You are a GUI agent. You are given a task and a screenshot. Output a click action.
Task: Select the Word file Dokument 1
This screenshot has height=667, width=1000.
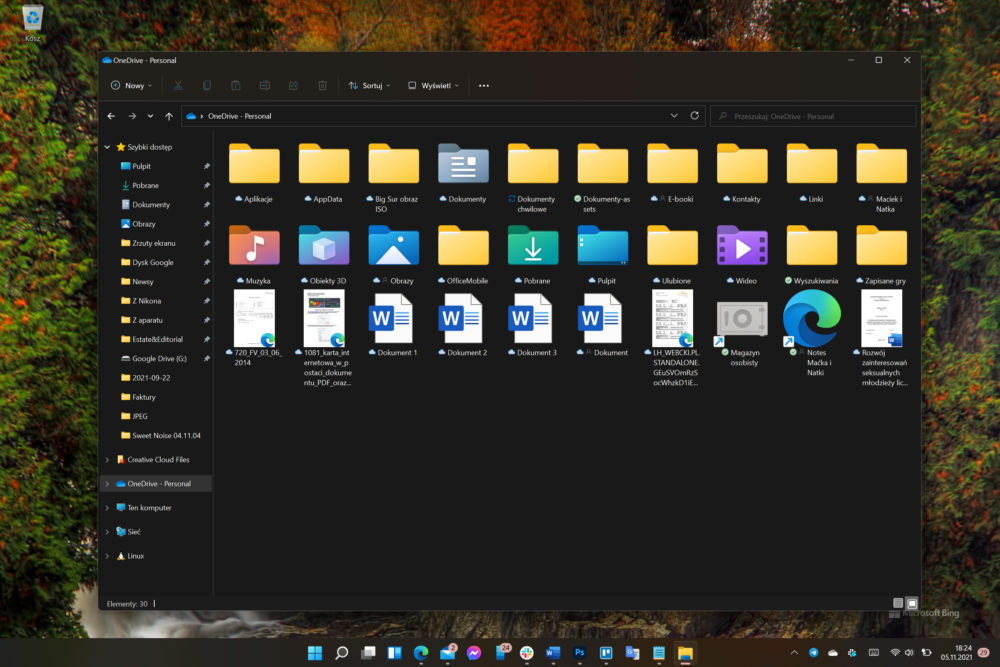(391, 318)
